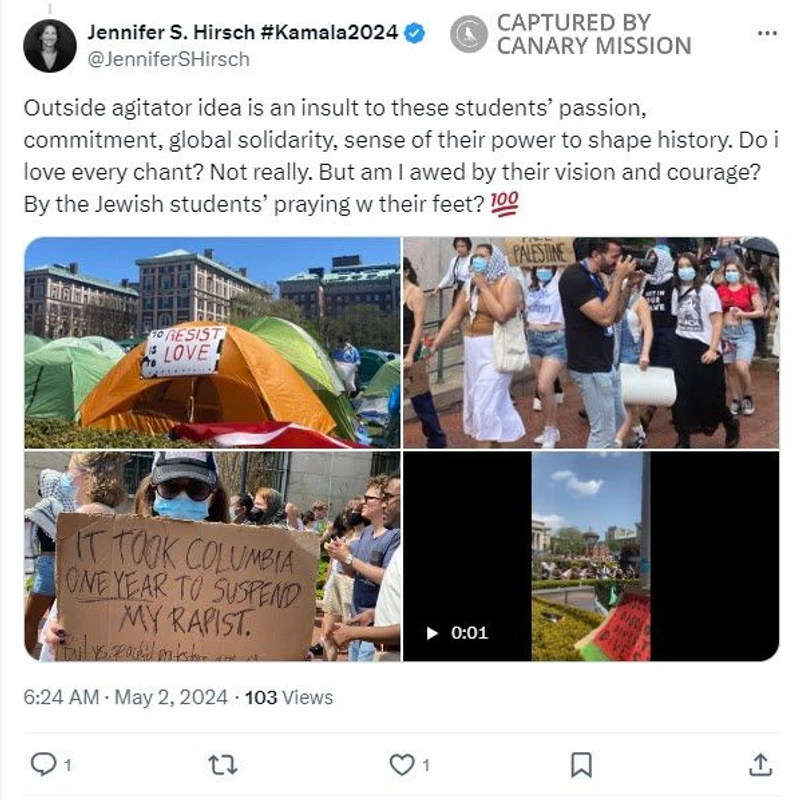Image resolution: width=800 pixels, height=800 pixels.
Task: Open the Free Palestine march photo
Action: click(x=591, y=343)
